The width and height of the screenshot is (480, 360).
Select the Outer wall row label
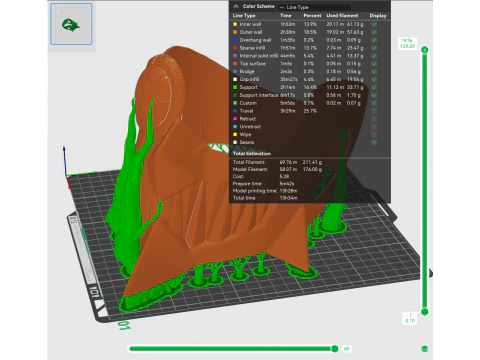coord(251,32)
